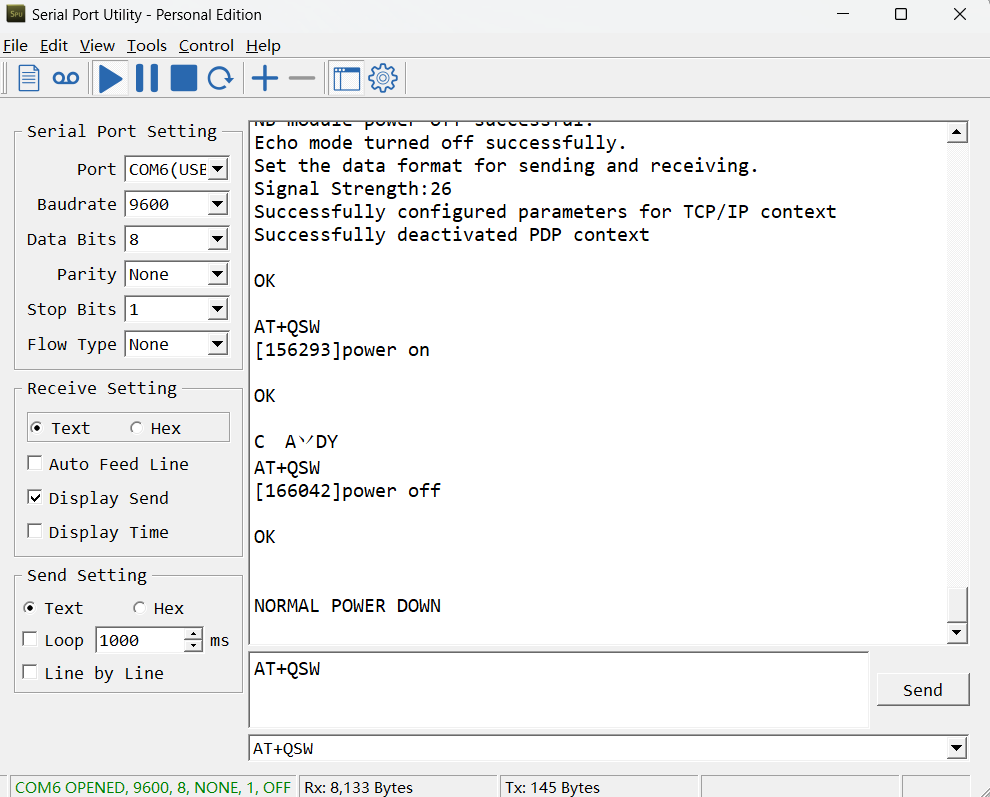Image resolution: width=990 pixels, height=797 pixels.
Task: Open the Edit menu
Action: pos(54,45)
